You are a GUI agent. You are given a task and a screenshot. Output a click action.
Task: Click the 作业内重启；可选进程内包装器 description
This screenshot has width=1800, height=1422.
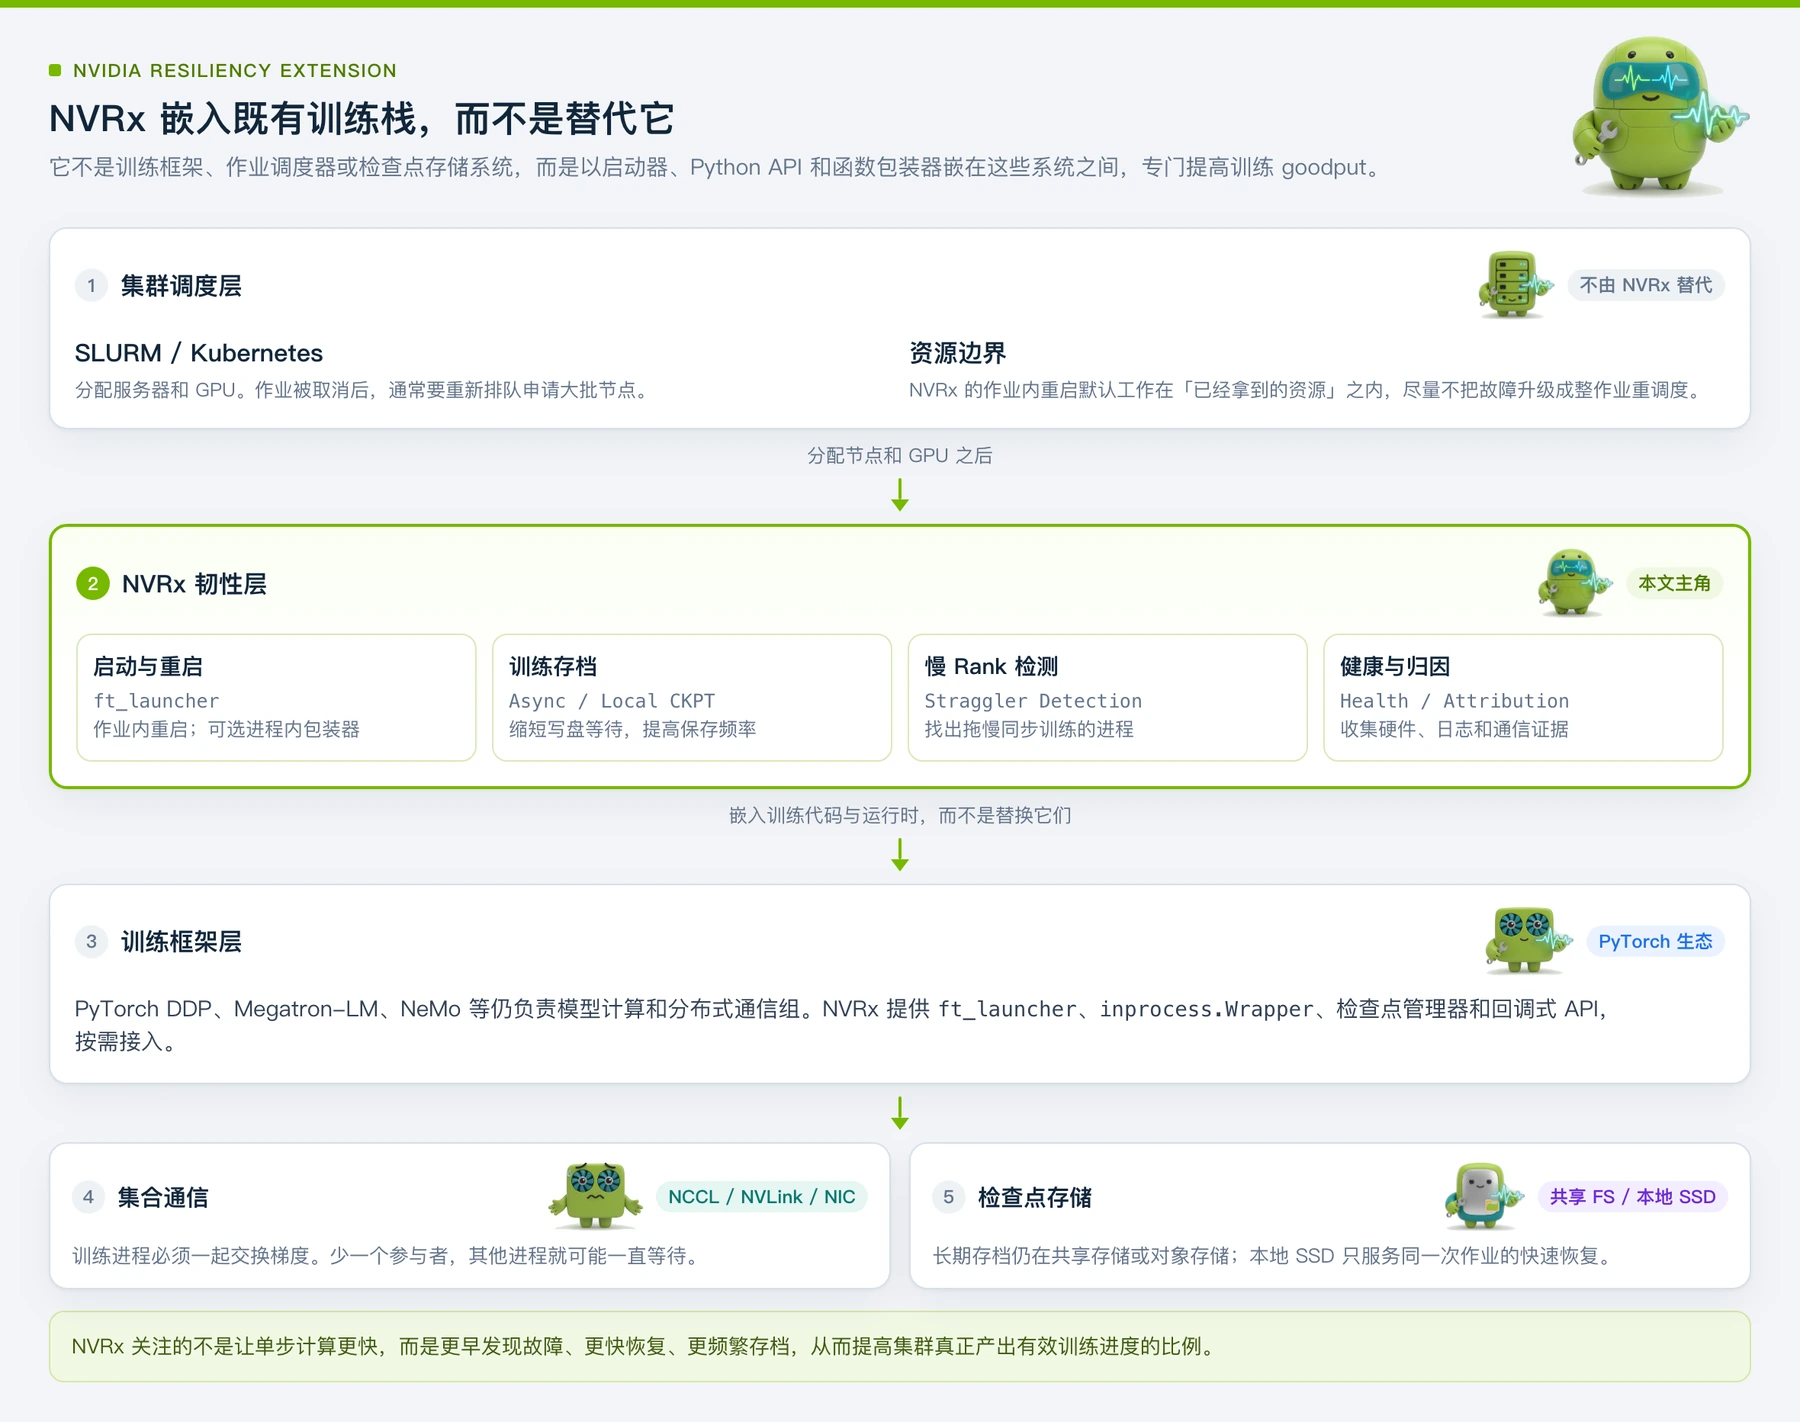click(226, 729)
